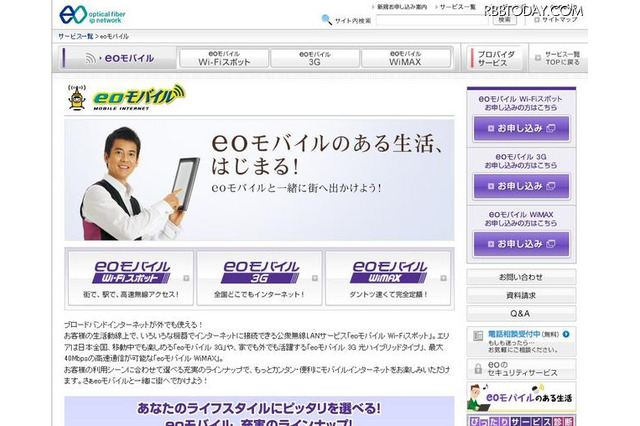The width and height of the screenshot is (640, 426).
Task: Click the arrow icon on the WiMAX card
Action: pyautogui.click(x=443, y=278)
